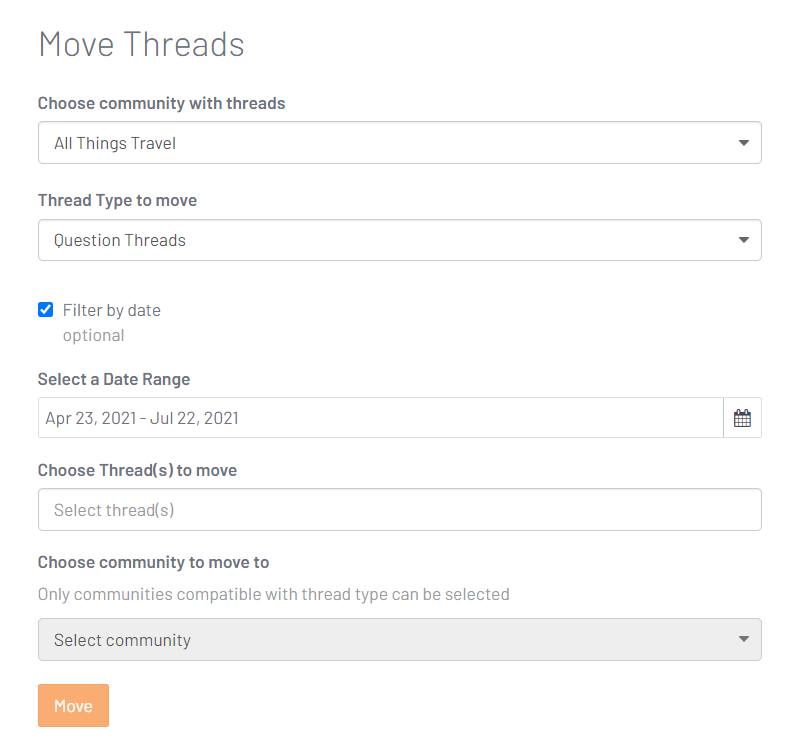Open the All Things Travel community dropdown
Image resolution: width=789 pixels, height=756 pixels.
point(400,142)
